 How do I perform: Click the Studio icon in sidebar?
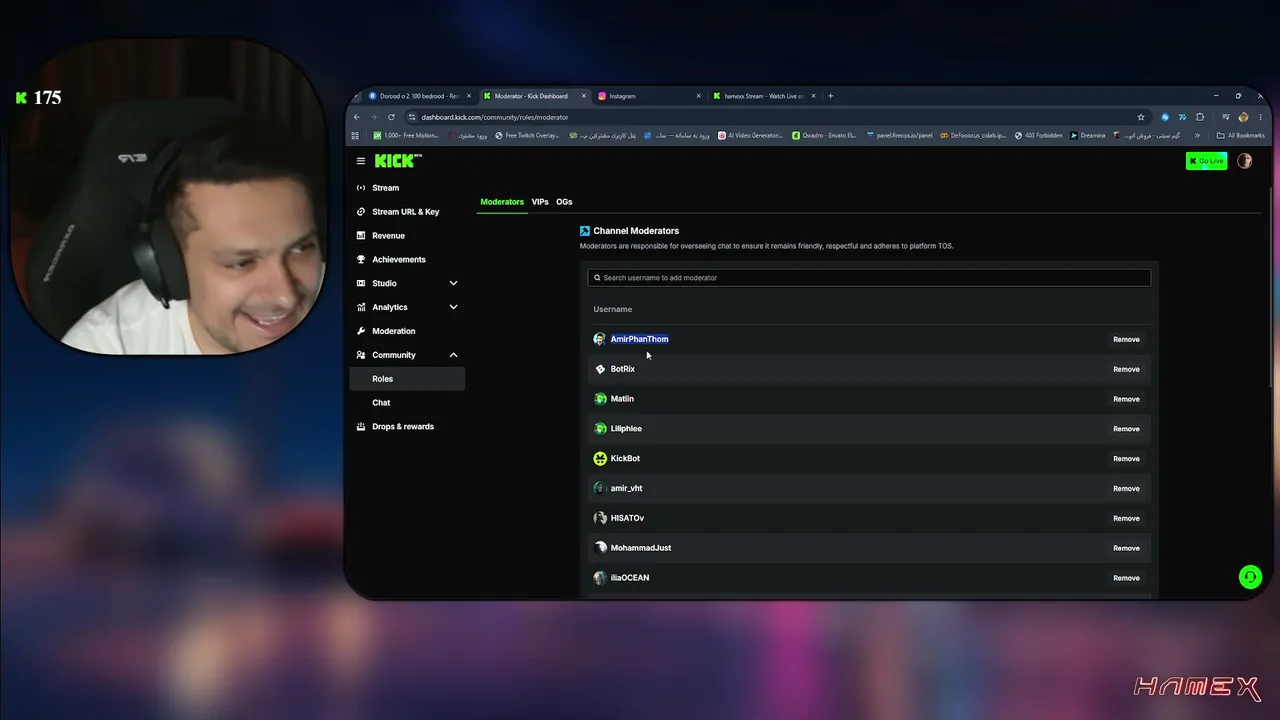tap(362, 284)
